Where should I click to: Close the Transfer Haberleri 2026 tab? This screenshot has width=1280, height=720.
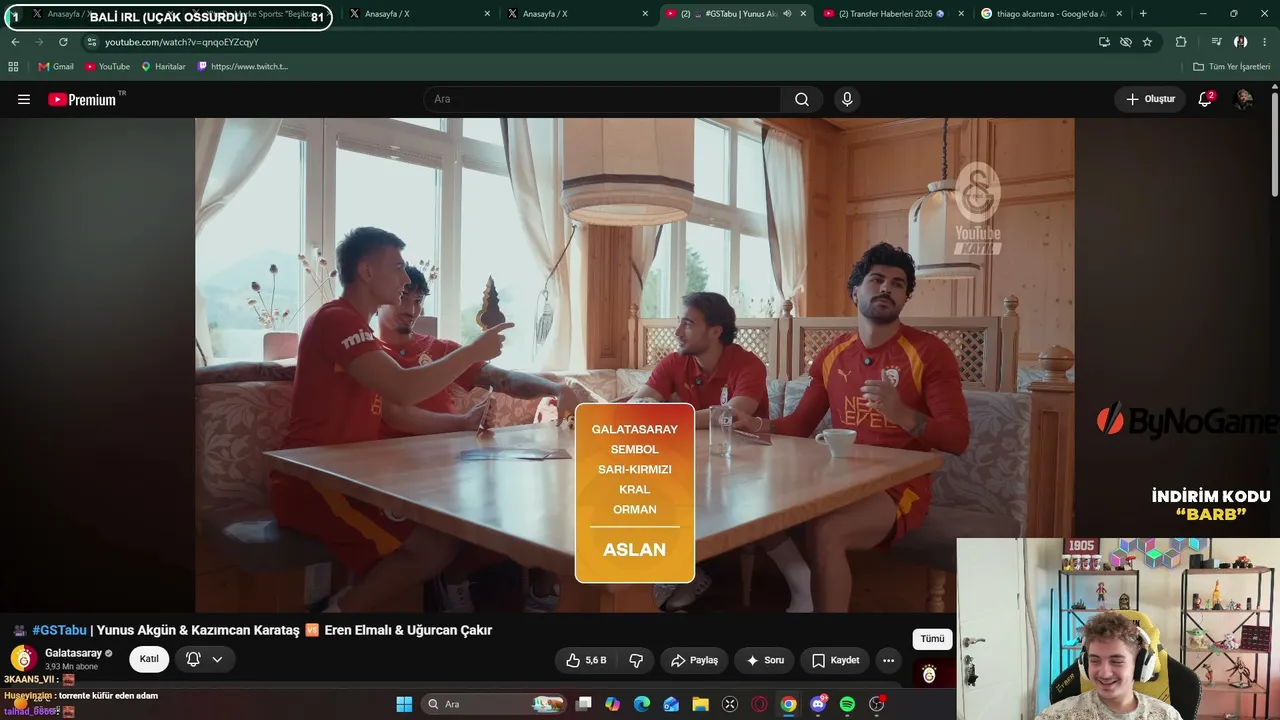coord(961,14)
